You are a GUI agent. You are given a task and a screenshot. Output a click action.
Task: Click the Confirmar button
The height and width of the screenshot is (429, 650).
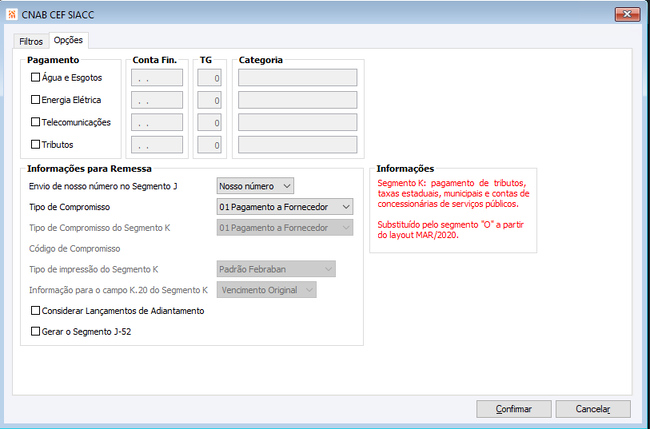pyautogui.click(x=514, y=409)
